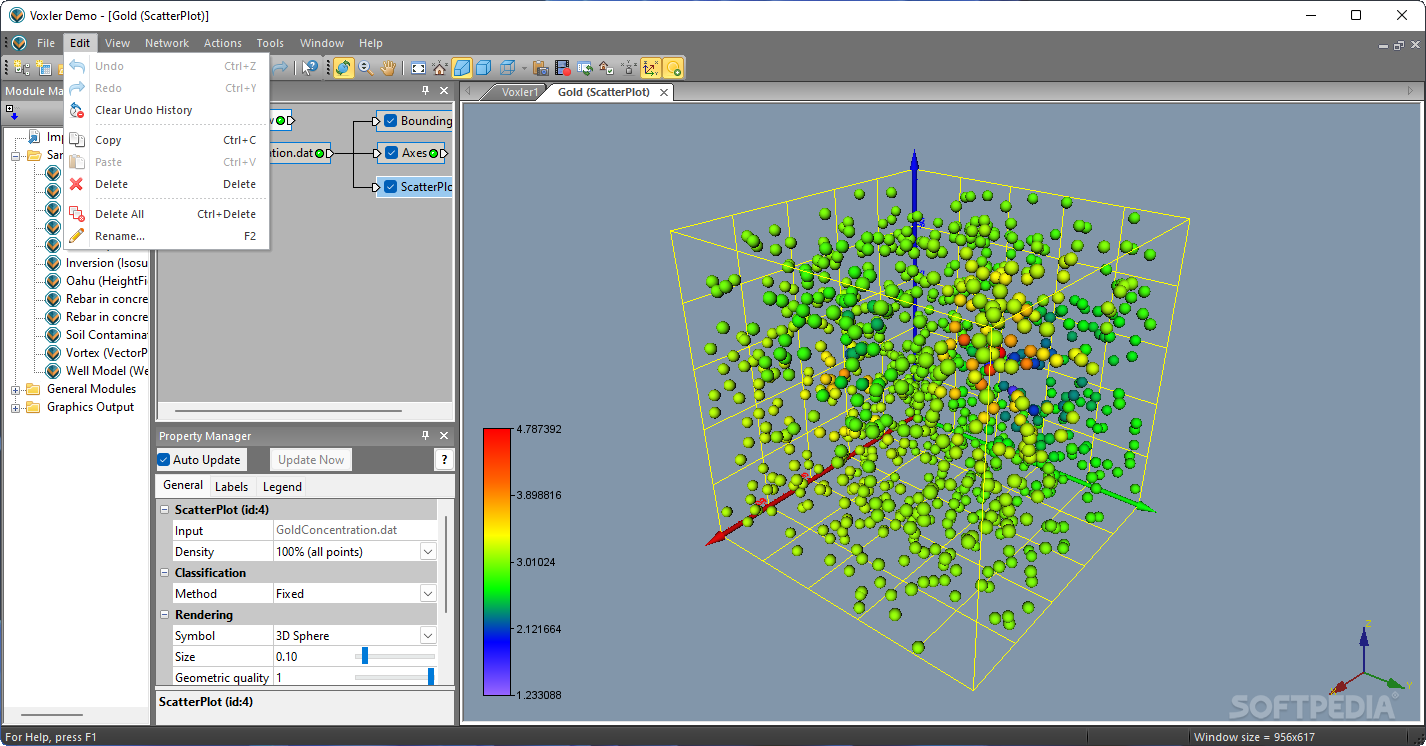Select the Oahu (HeightField) sample

[x=107, y=281]
